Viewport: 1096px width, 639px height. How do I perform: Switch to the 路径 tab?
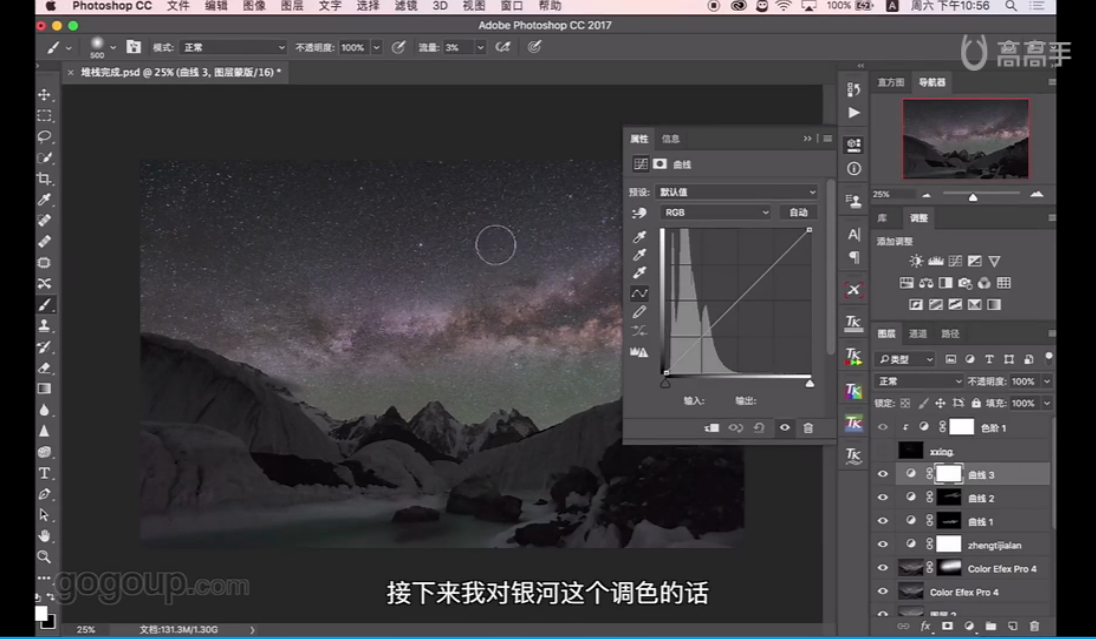pyautogui.click(x=951, y=334)
